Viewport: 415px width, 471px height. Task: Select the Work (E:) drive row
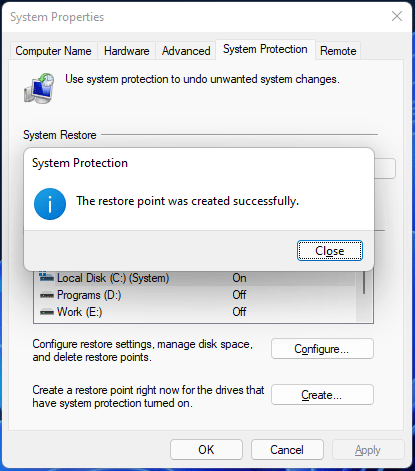tap(195, 312)
